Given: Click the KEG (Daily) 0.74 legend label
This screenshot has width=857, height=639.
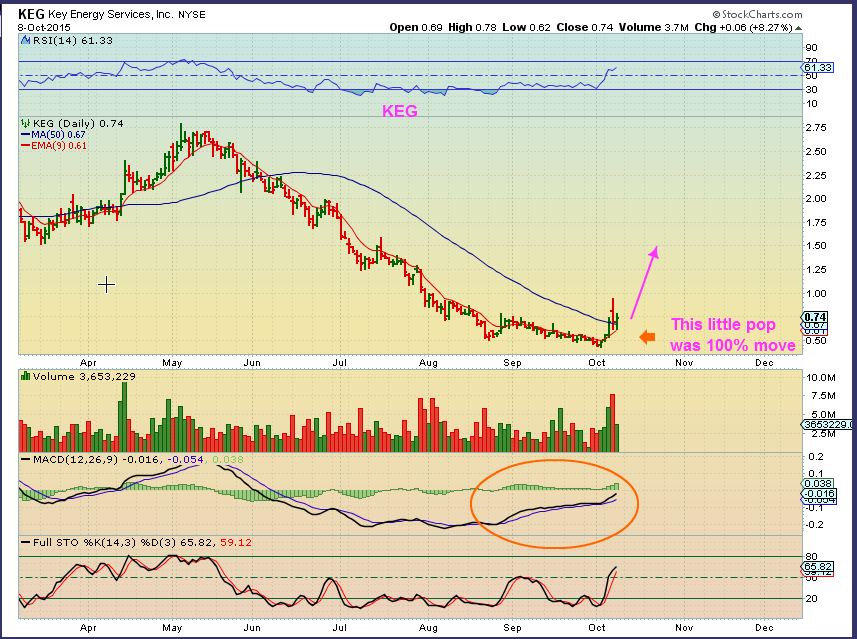Looking at the screenshot, I should (78, 124).
